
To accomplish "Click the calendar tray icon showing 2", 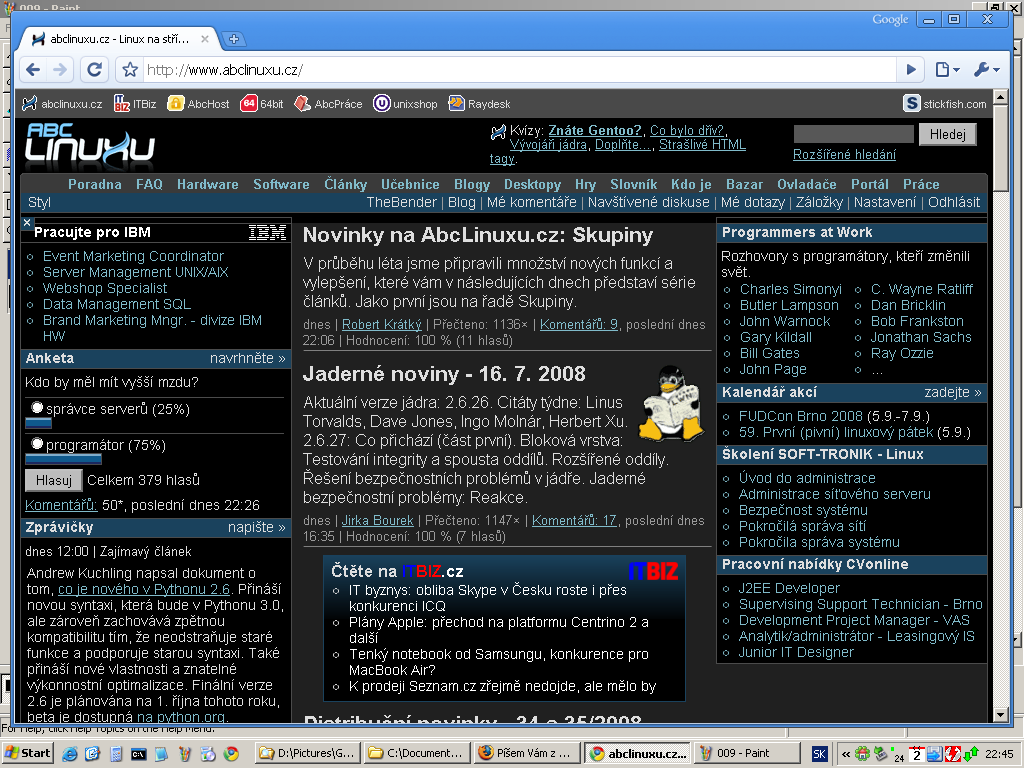I will coord(916,754).
